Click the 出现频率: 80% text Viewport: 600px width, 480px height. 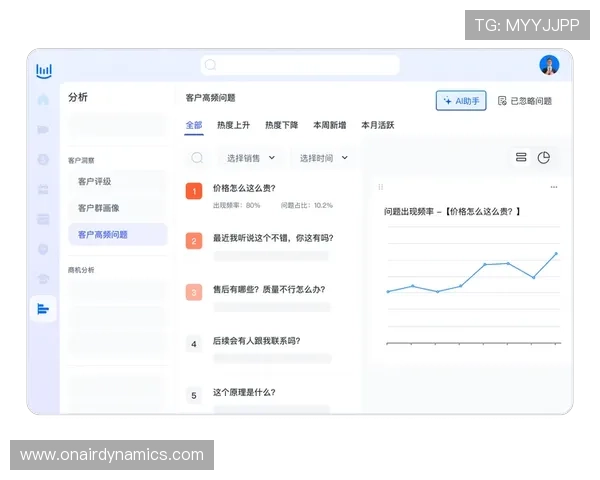(236, 205)
